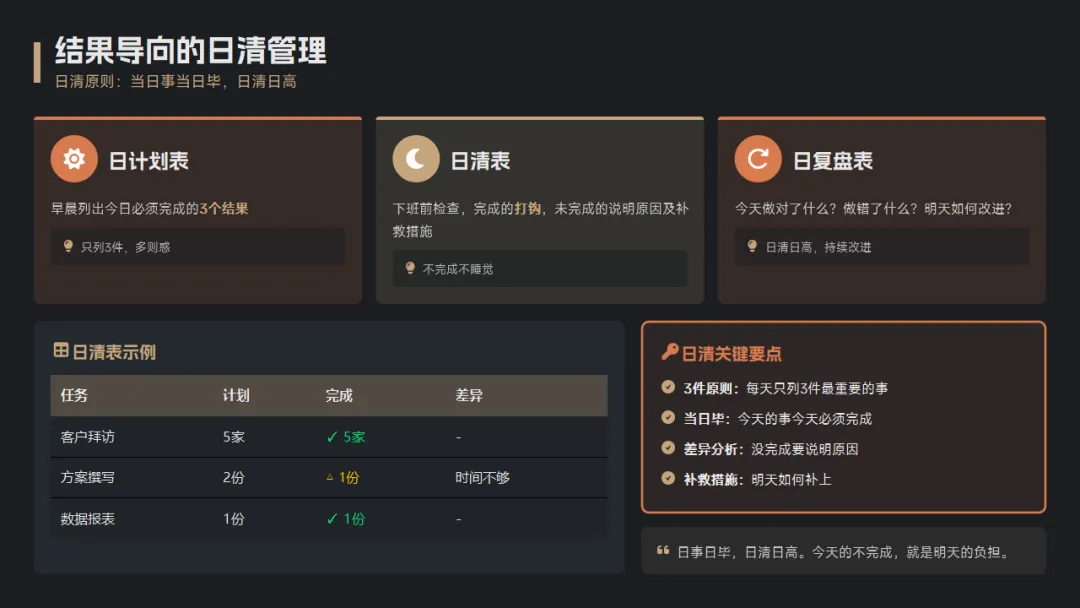
Task: Click the check circle next to 差异分析
Action: click(x=668, y=448)
